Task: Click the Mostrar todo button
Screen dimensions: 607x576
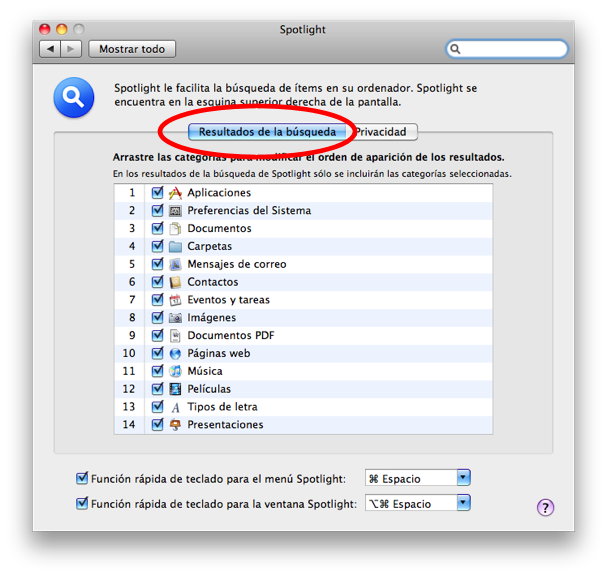Action: [132, 49]
